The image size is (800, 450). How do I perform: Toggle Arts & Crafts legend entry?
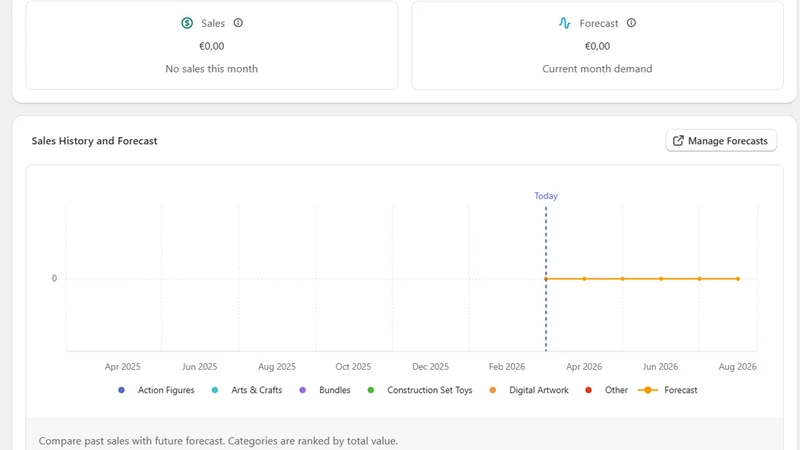coord(246,390)
